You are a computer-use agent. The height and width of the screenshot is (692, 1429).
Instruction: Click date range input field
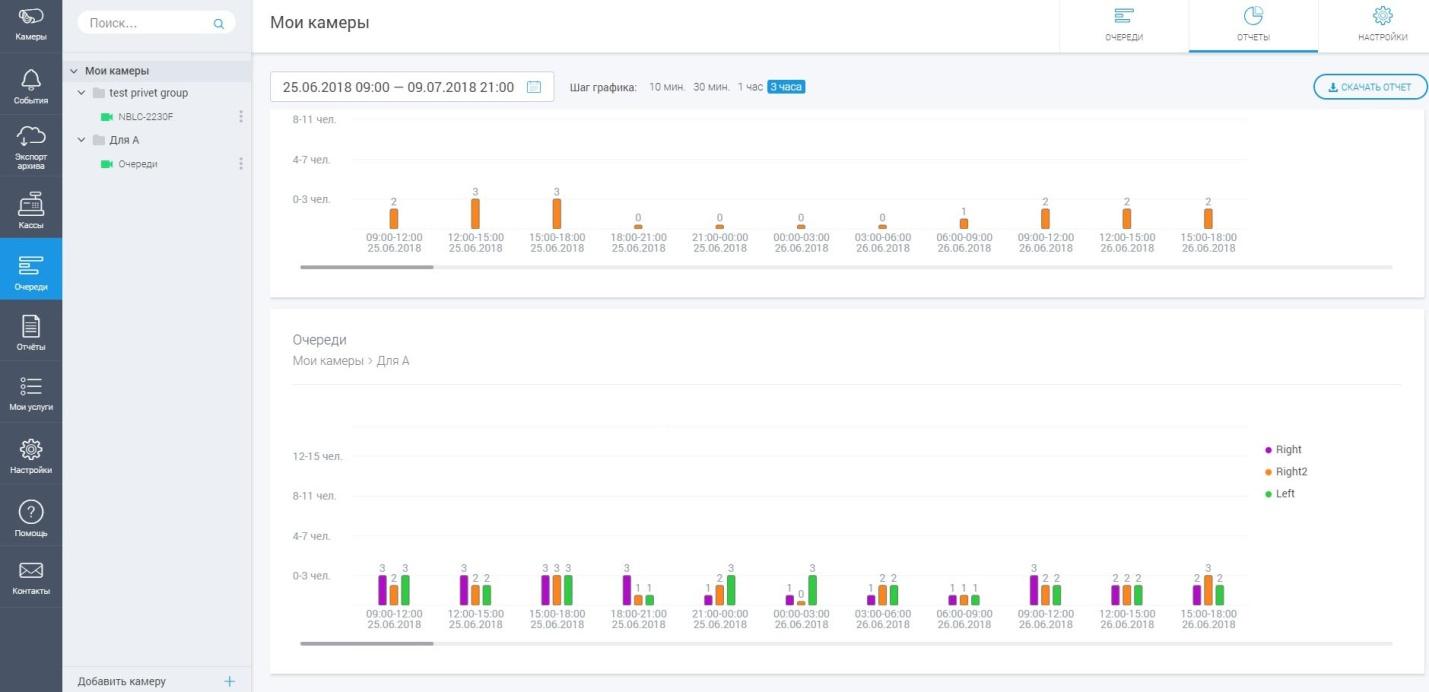click(412, 87)
